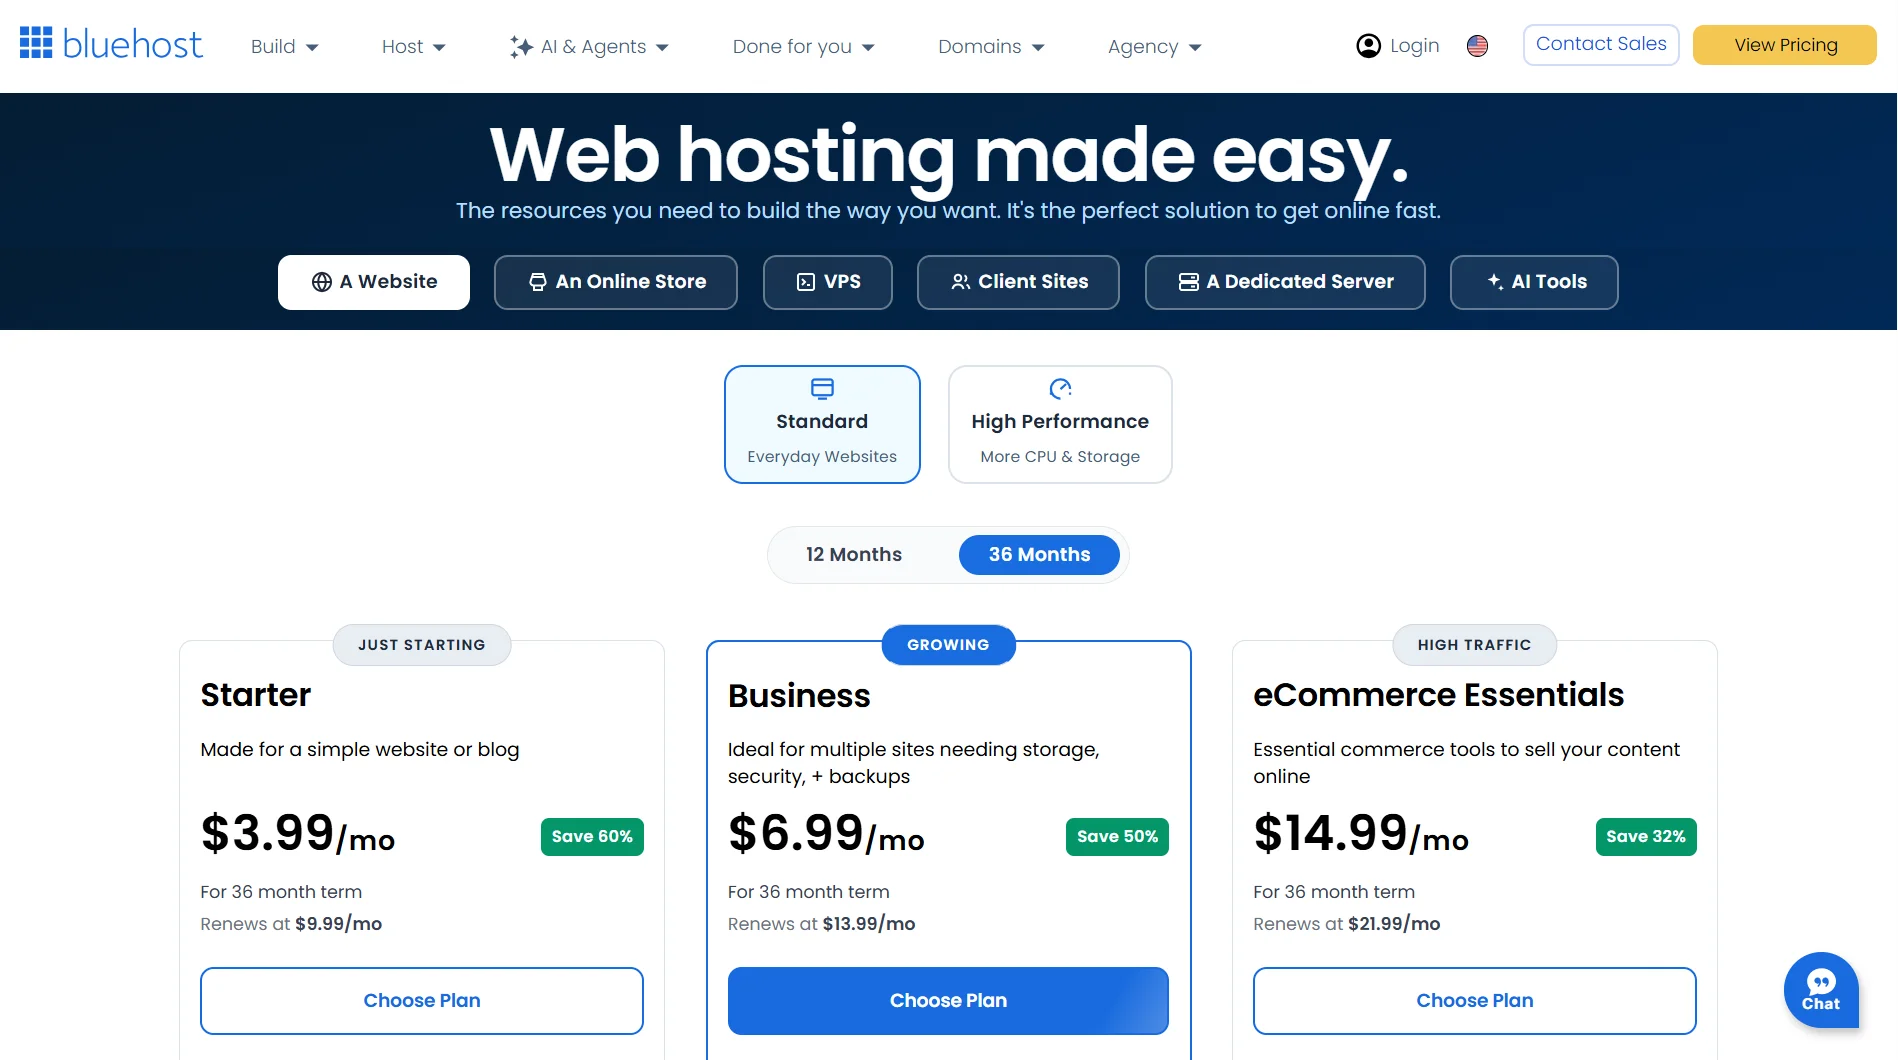This screenshot has height=1060, width=1898.
Task: Click the Renews at $13.99/mo text
Action: tap(822, 924)
